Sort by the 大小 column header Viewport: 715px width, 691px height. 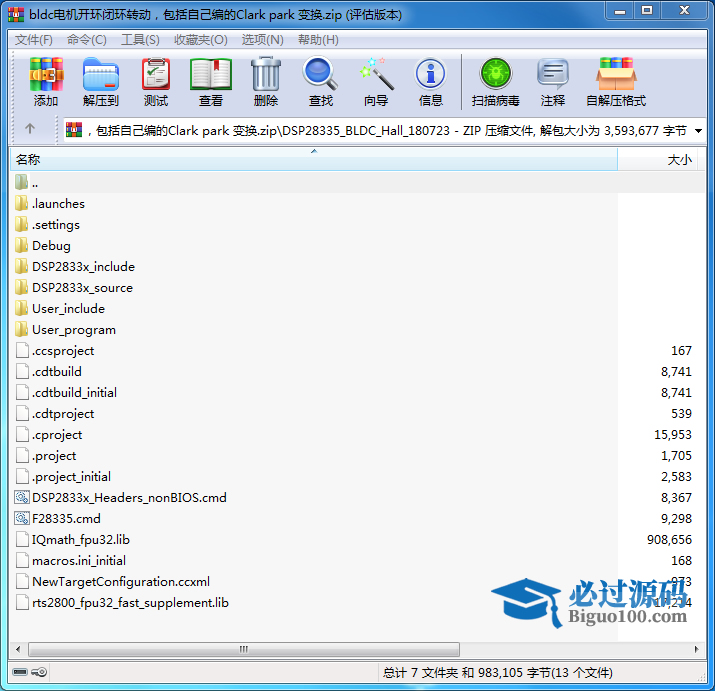(657, 160)
